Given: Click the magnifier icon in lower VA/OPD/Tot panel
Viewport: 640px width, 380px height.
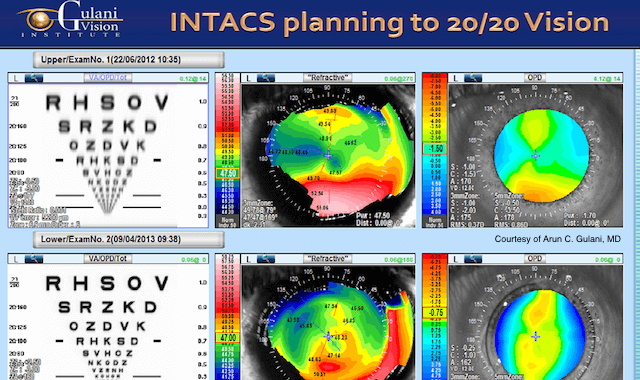Looking at the screenshot, I should point(34,259).
